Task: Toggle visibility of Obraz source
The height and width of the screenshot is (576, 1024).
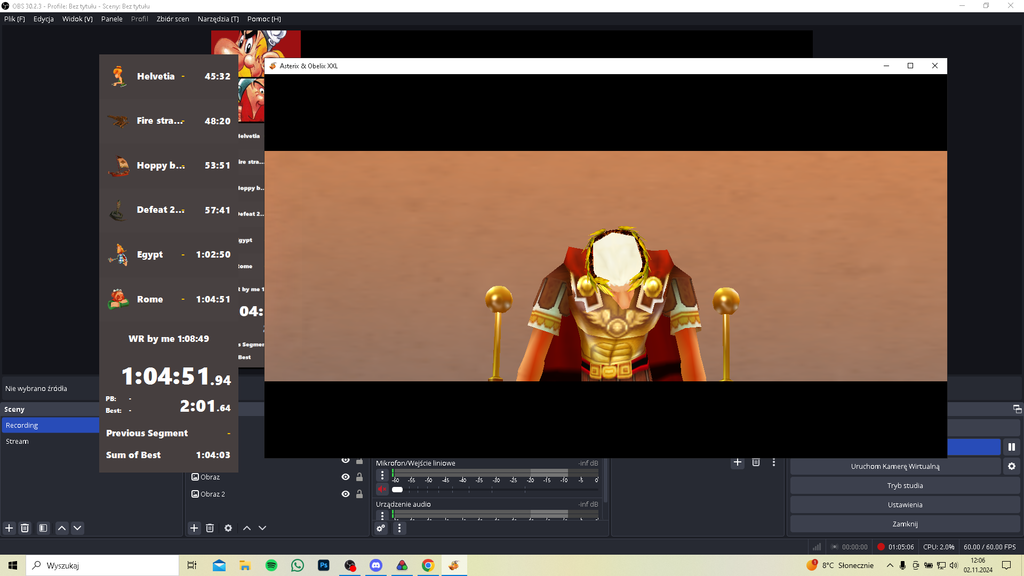Action: click(x=345, y=477)
